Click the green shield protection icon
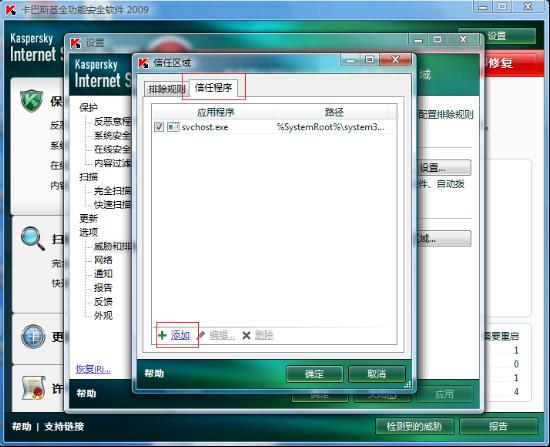Screen dimensions: 550x447 click(x=32, y=101)
